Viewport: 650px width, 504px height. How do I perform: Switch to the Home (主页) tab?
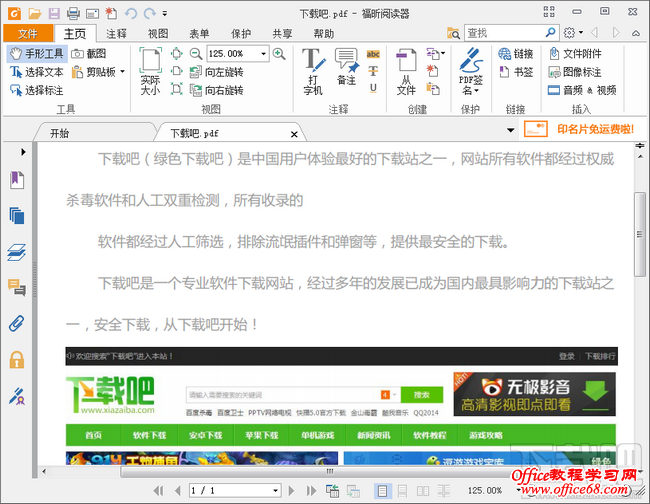click(75, 34)
